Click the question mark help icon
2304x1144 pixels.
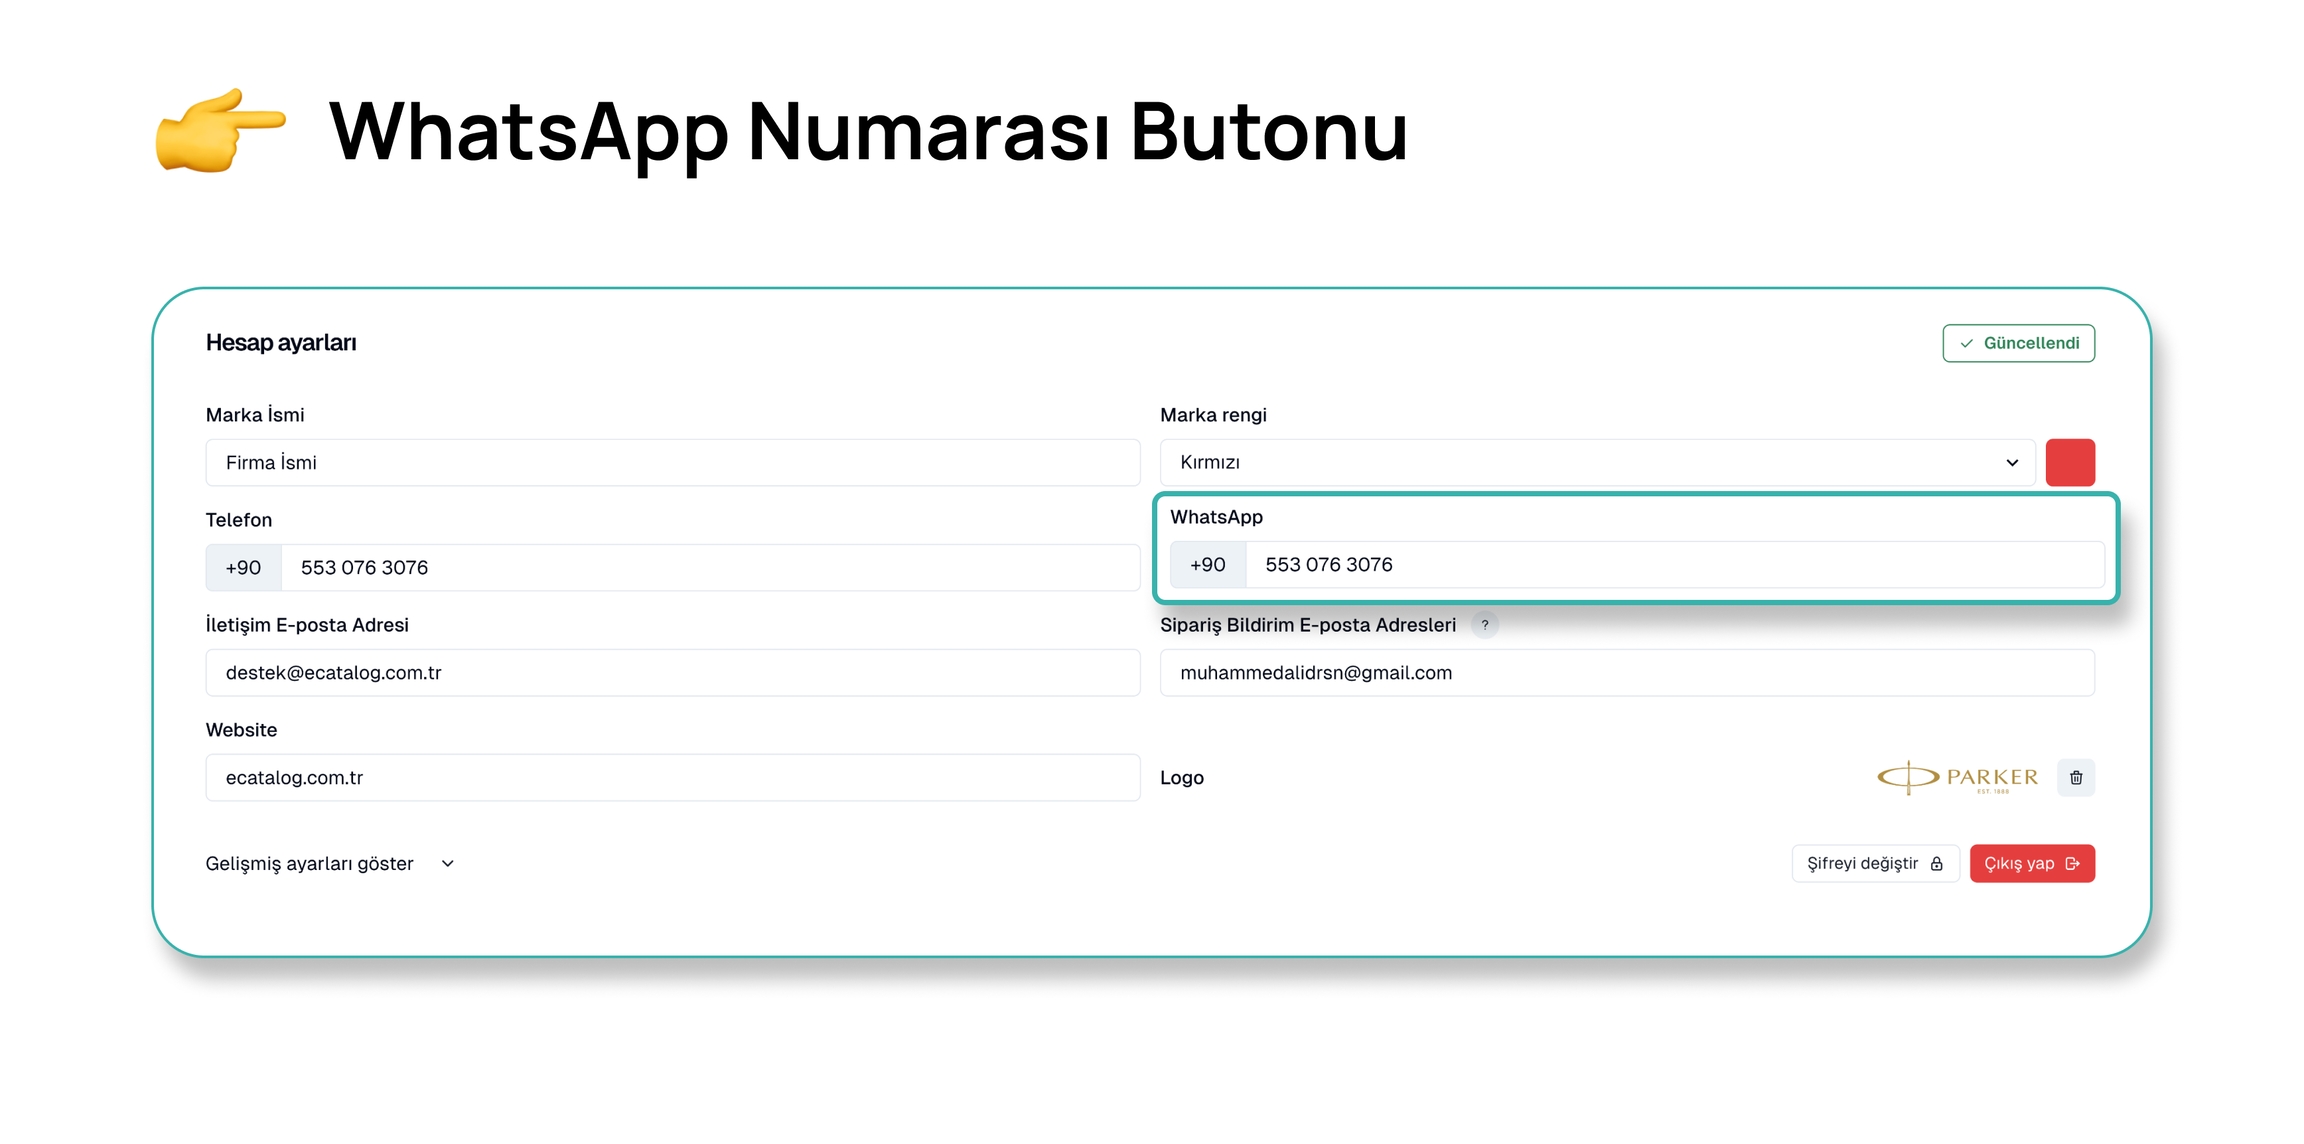1484,625
